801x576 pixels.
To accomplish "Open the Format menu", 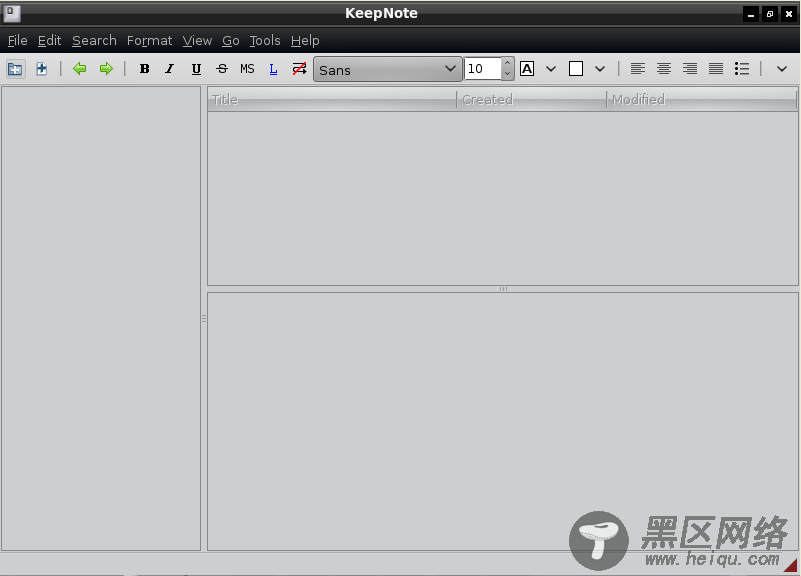I will (x=149, y=40).
